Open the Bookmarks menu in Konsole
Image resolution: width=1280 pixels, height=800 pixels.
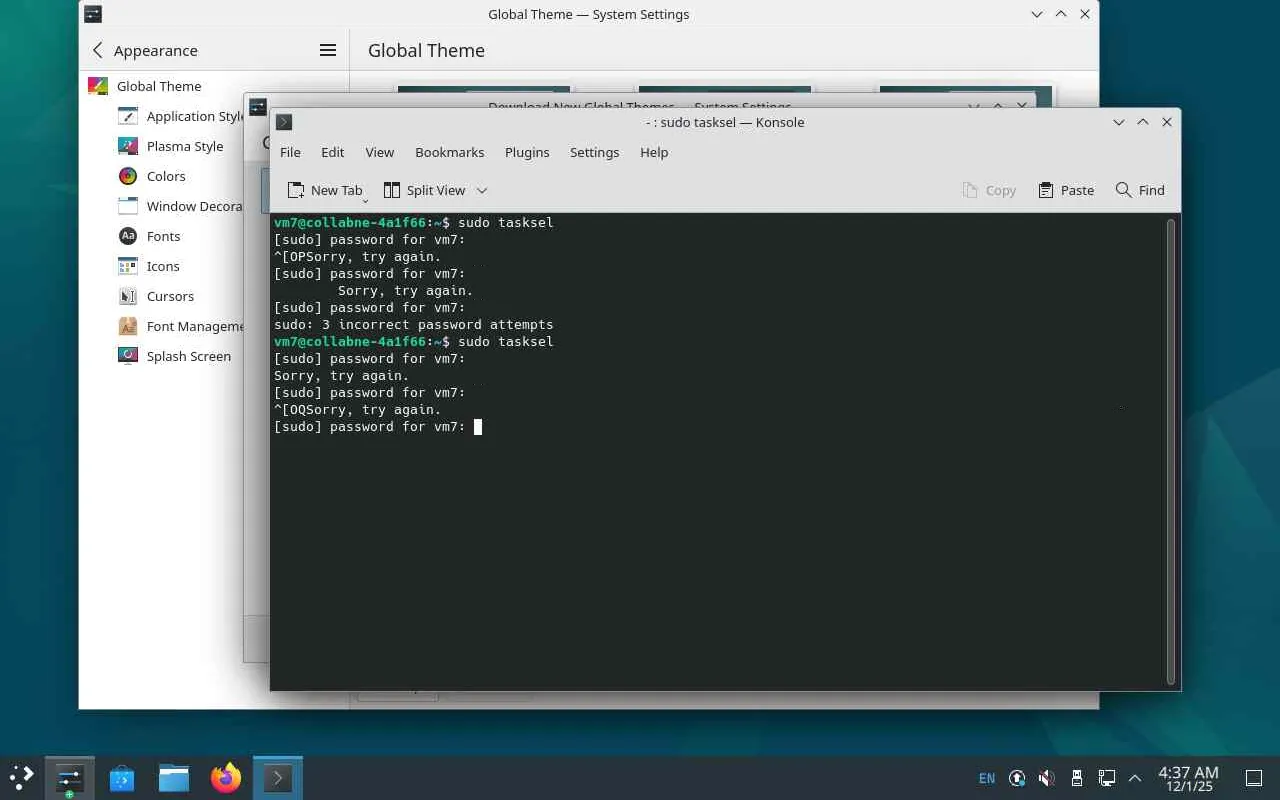pyautogui.click(x=449, y=152)
